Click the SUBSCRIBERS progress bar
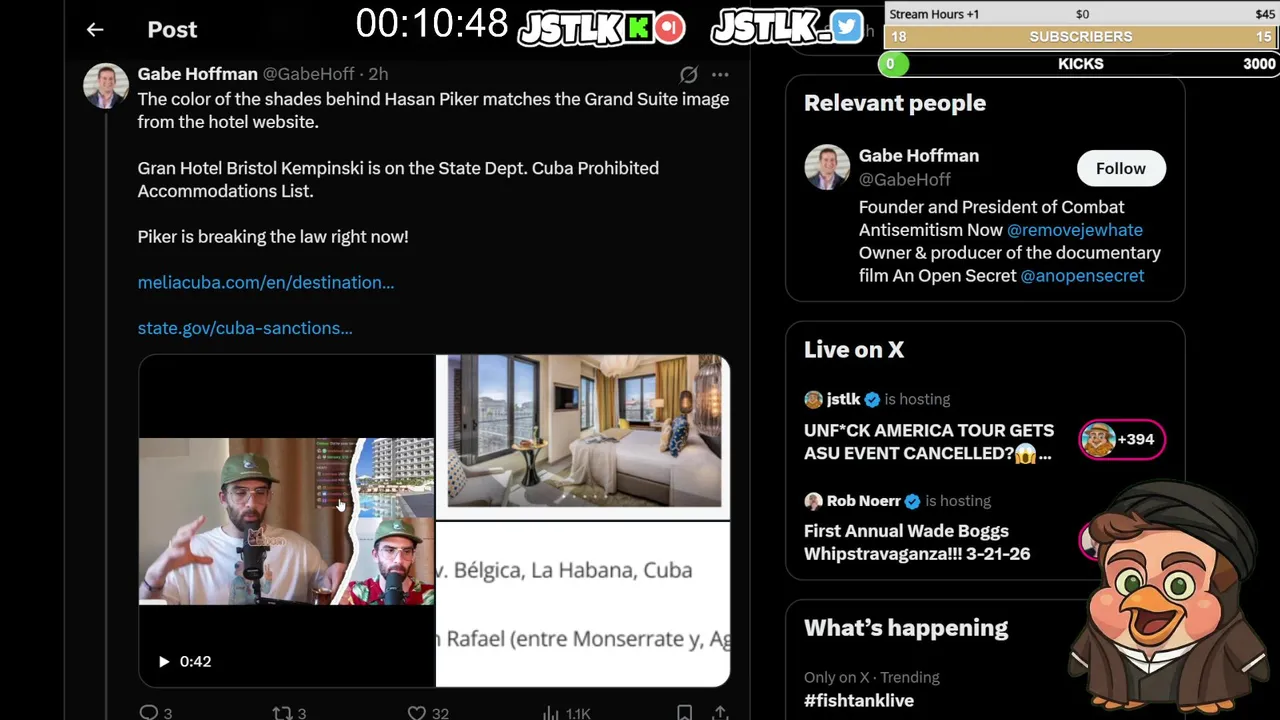This screenshot has width=1280, height=720. click(1081, 37)
